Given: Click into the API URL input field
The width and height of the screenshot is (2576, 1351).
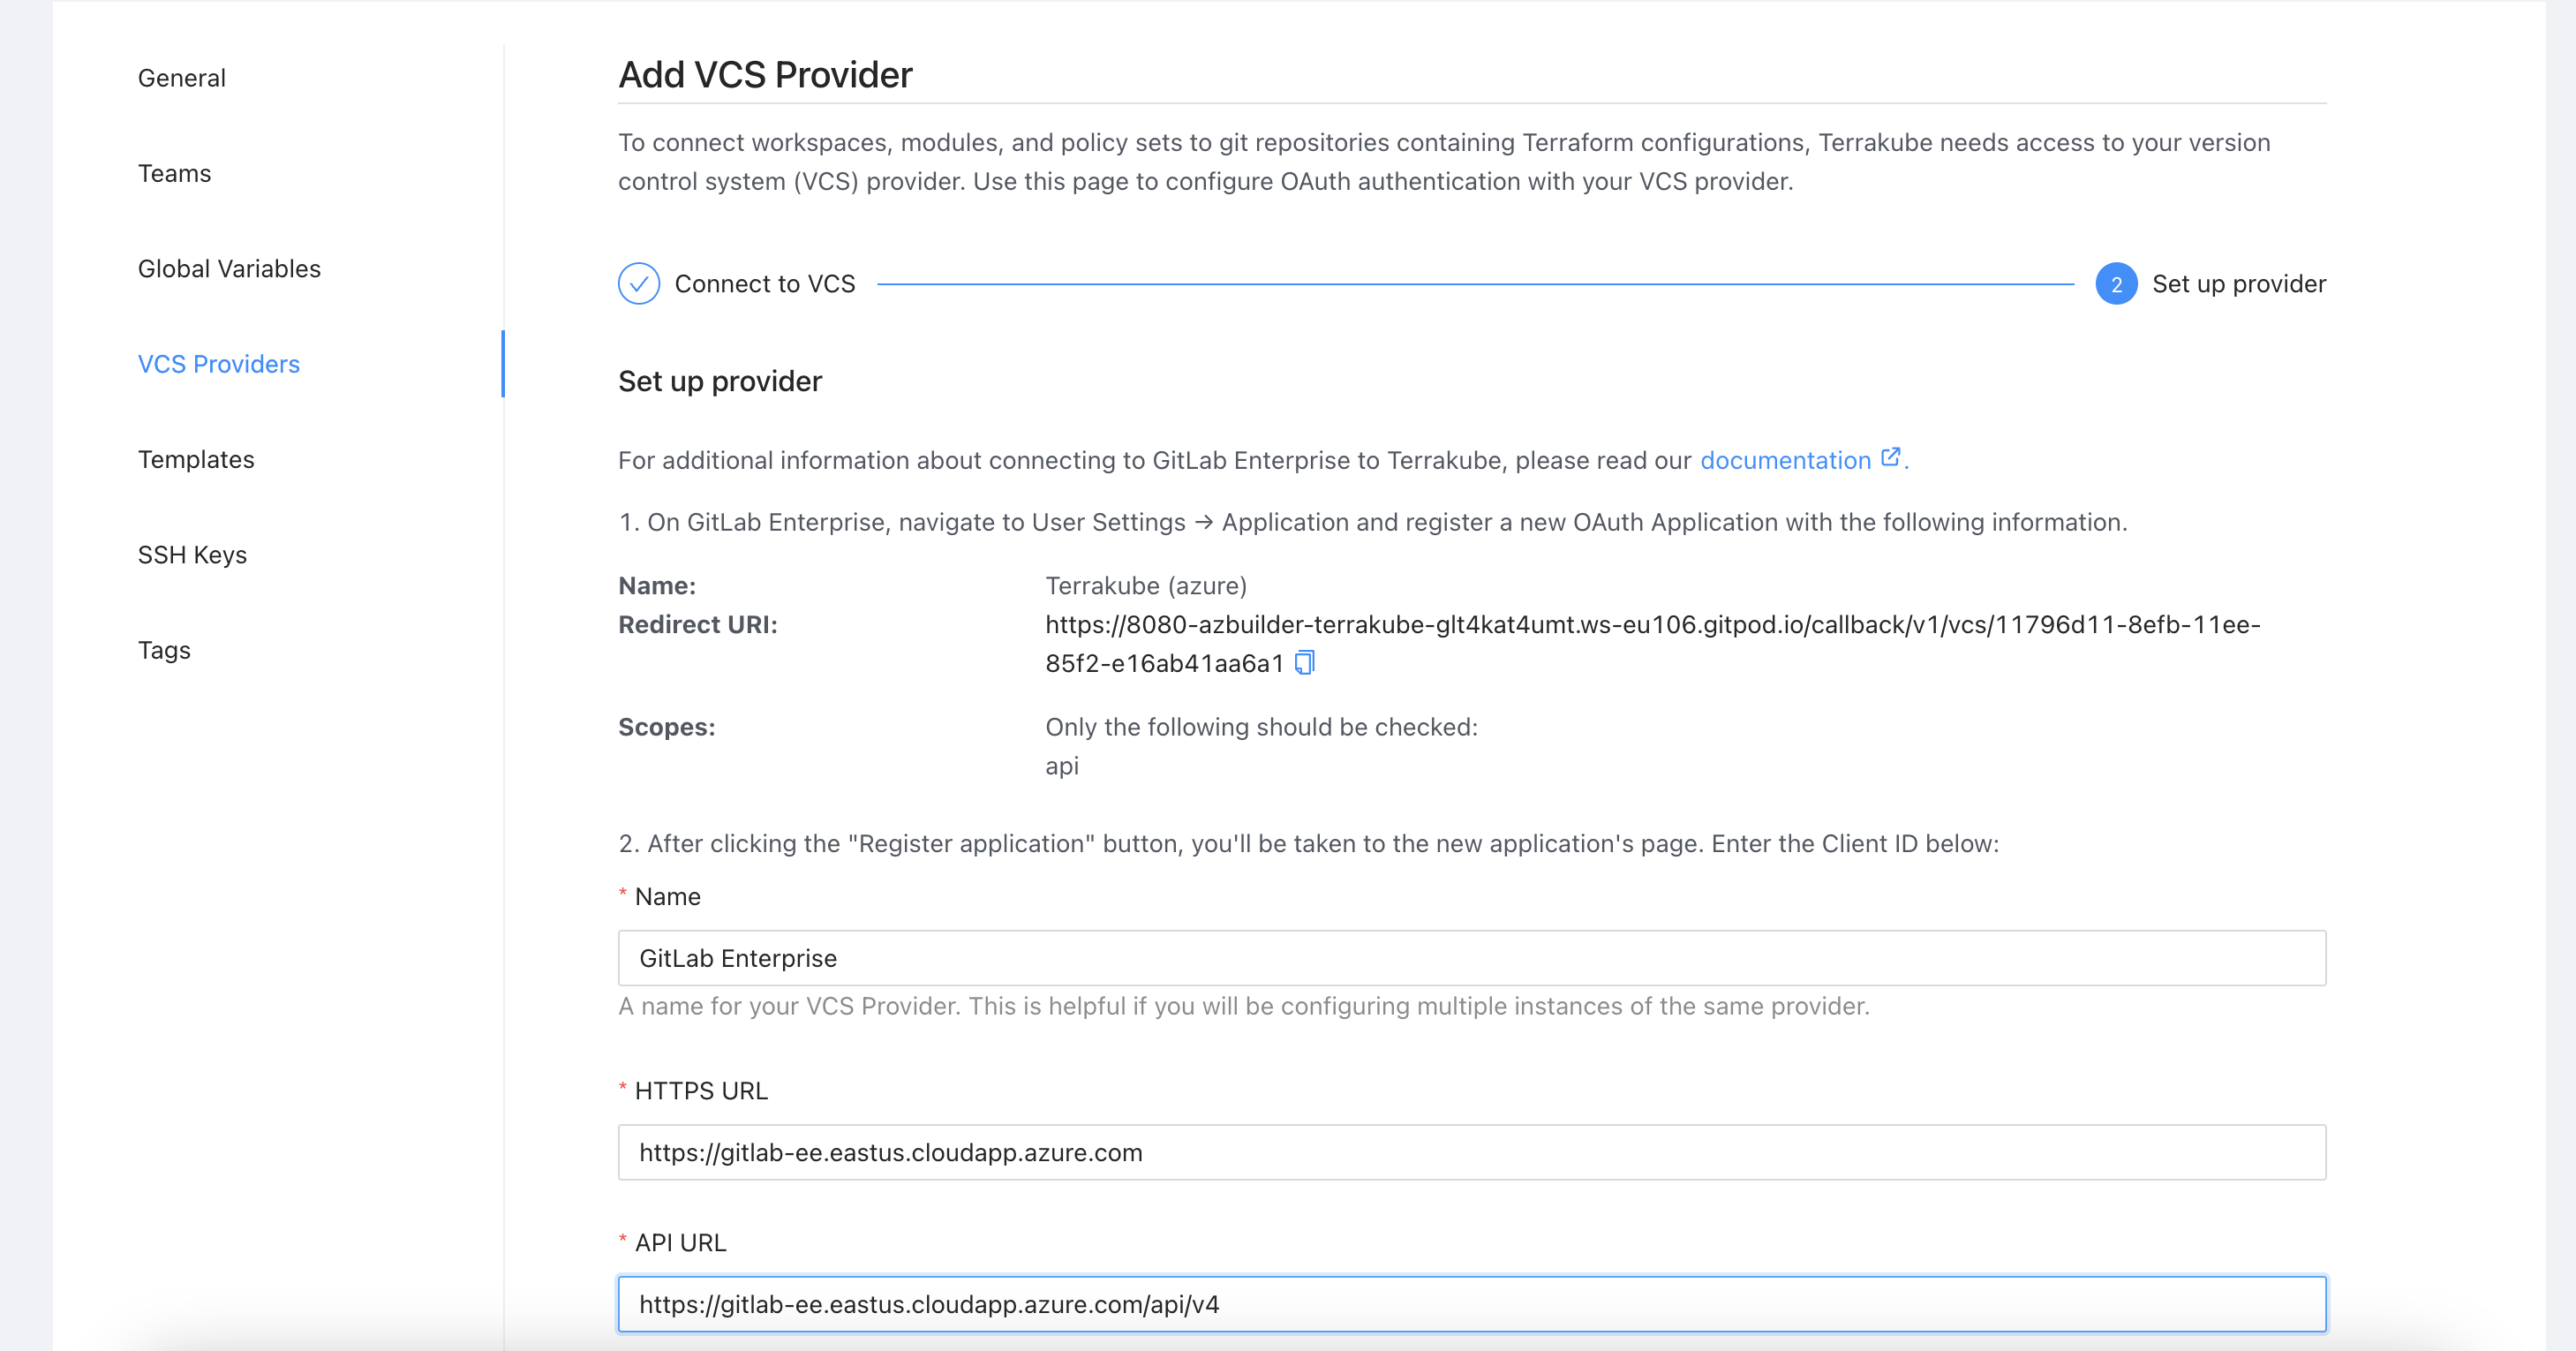Looking at the screenshot, I should [x=1471, y=1304].
